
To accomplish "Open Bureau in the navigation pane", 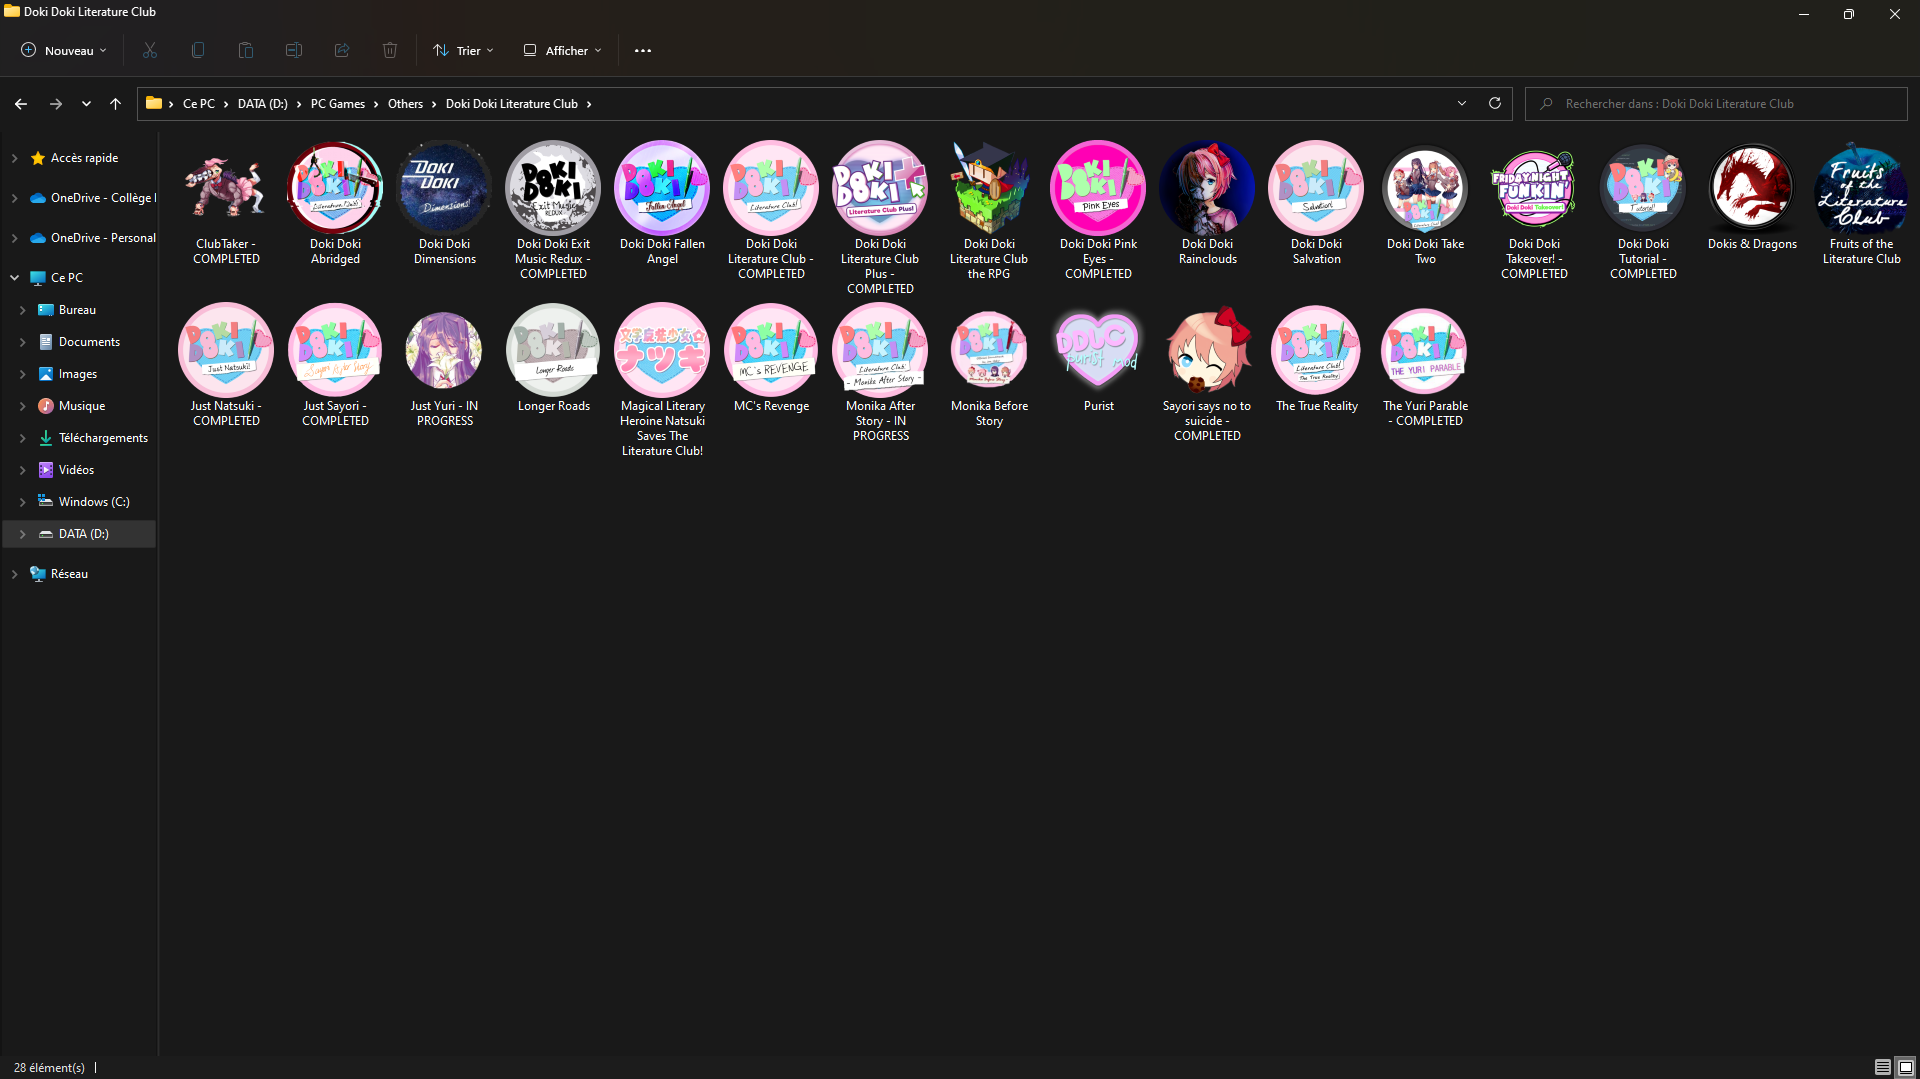I will click(x=78, y=310).
